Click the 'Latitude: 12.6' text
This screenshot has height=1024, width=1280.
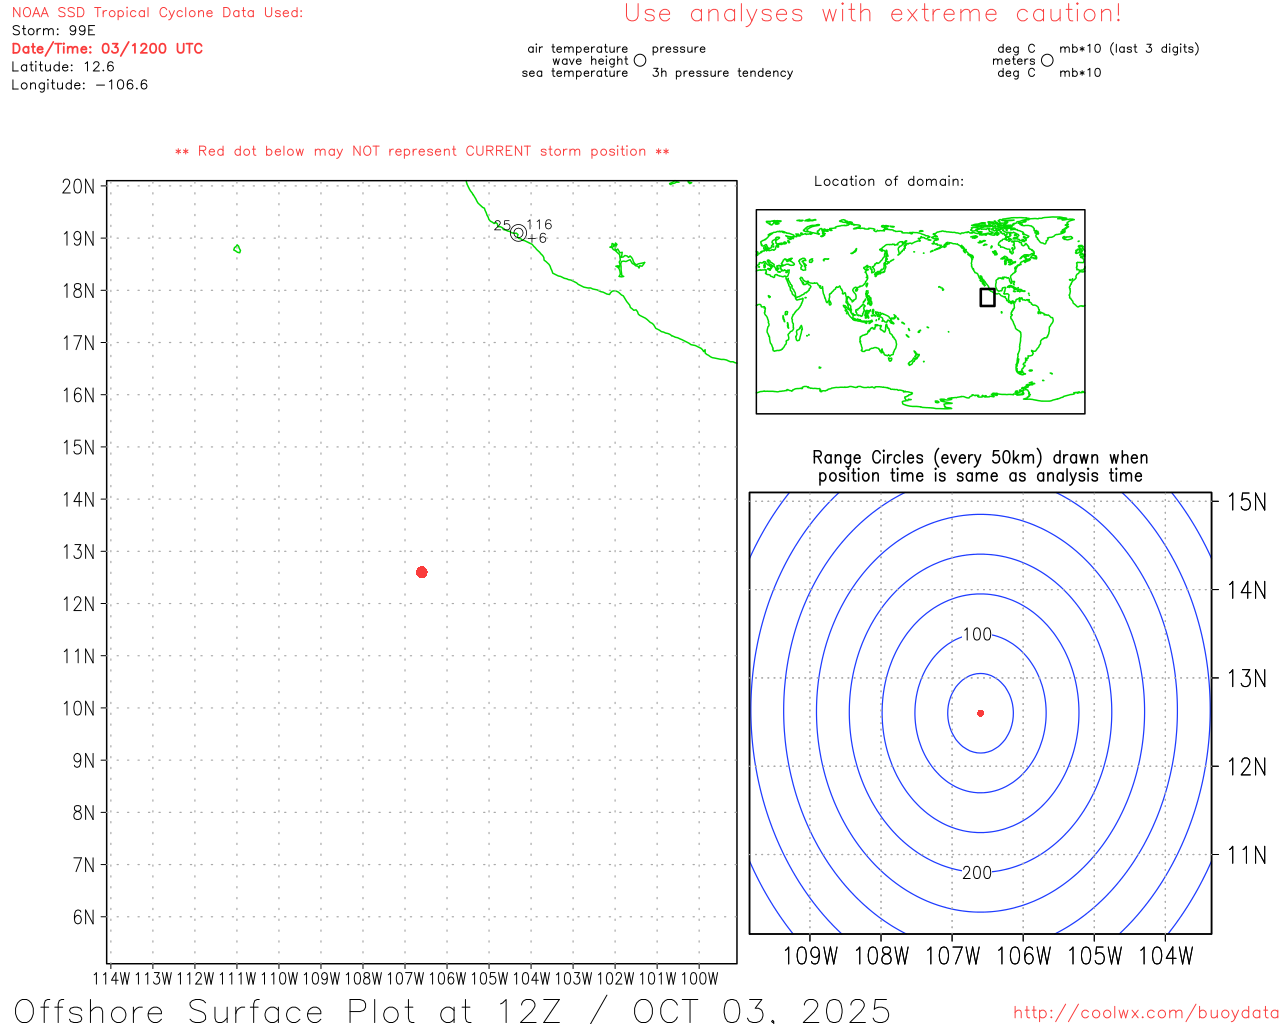63,67
